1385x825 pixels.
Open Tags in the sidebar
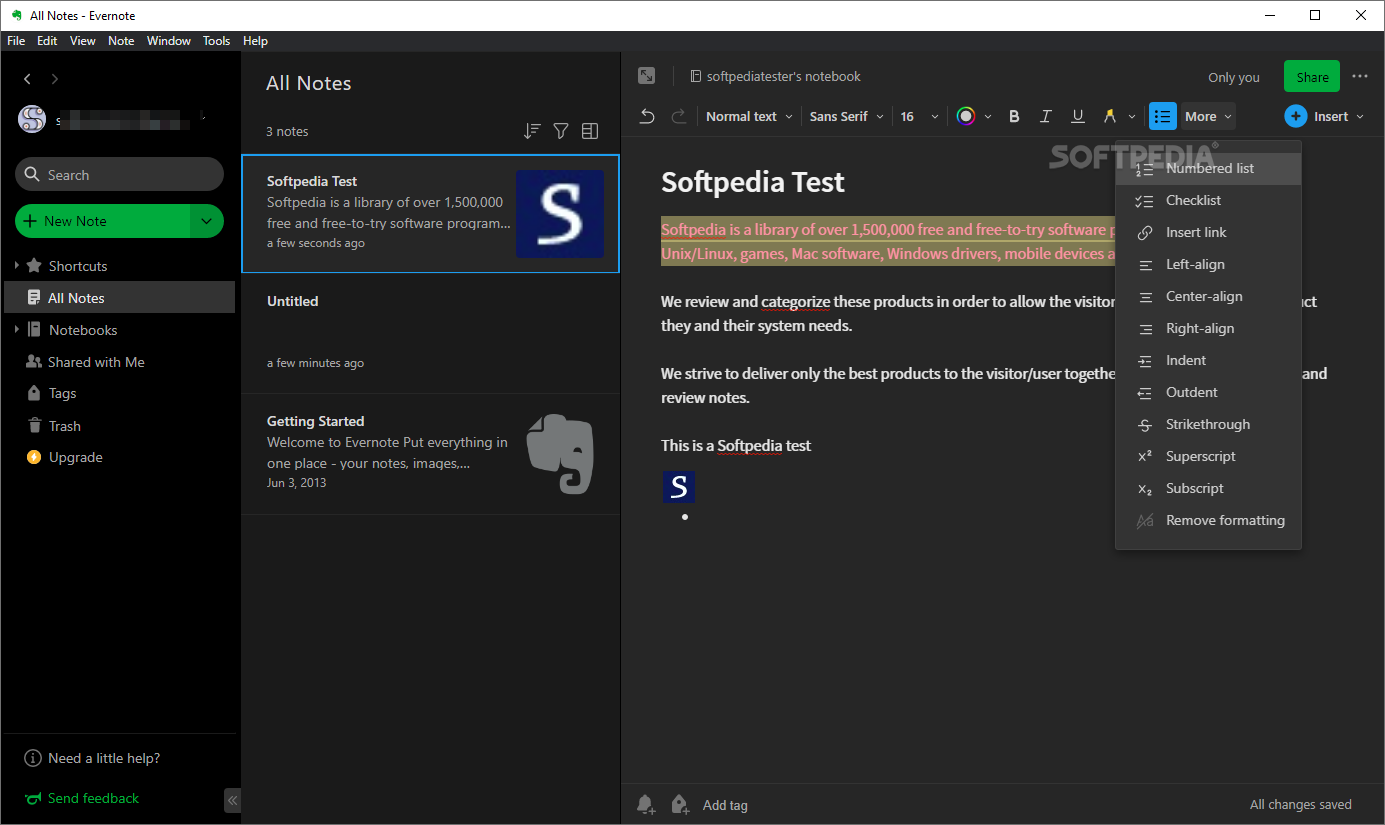click(62, 394)
